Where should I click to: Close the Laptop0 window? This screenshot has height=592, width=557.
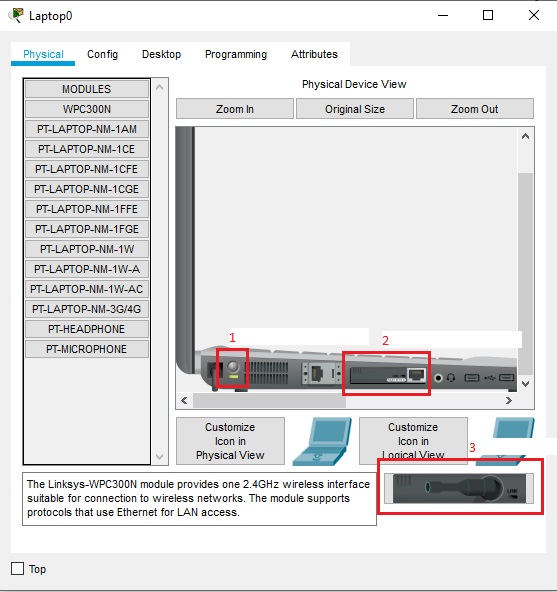click(x=534, y=15)
